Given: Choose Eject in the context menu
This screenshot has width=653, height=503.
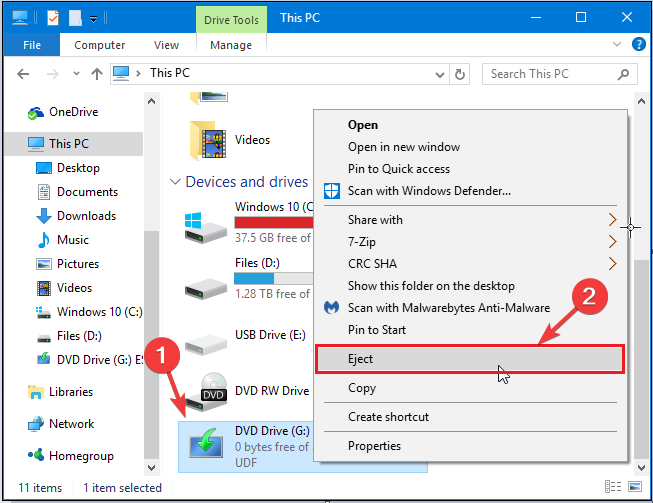Looking at the screenshot, I should click(x=470, y=359).
